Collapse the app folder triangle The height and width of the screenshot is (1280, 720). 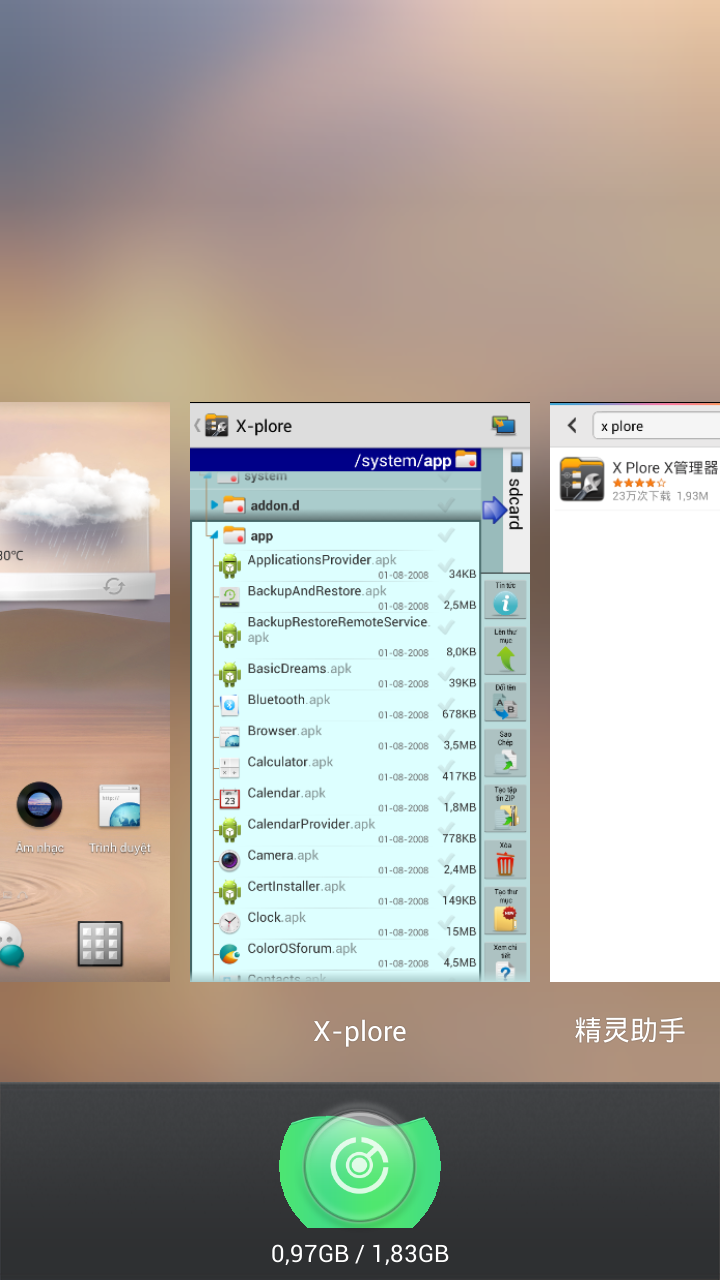pos(212,537)
